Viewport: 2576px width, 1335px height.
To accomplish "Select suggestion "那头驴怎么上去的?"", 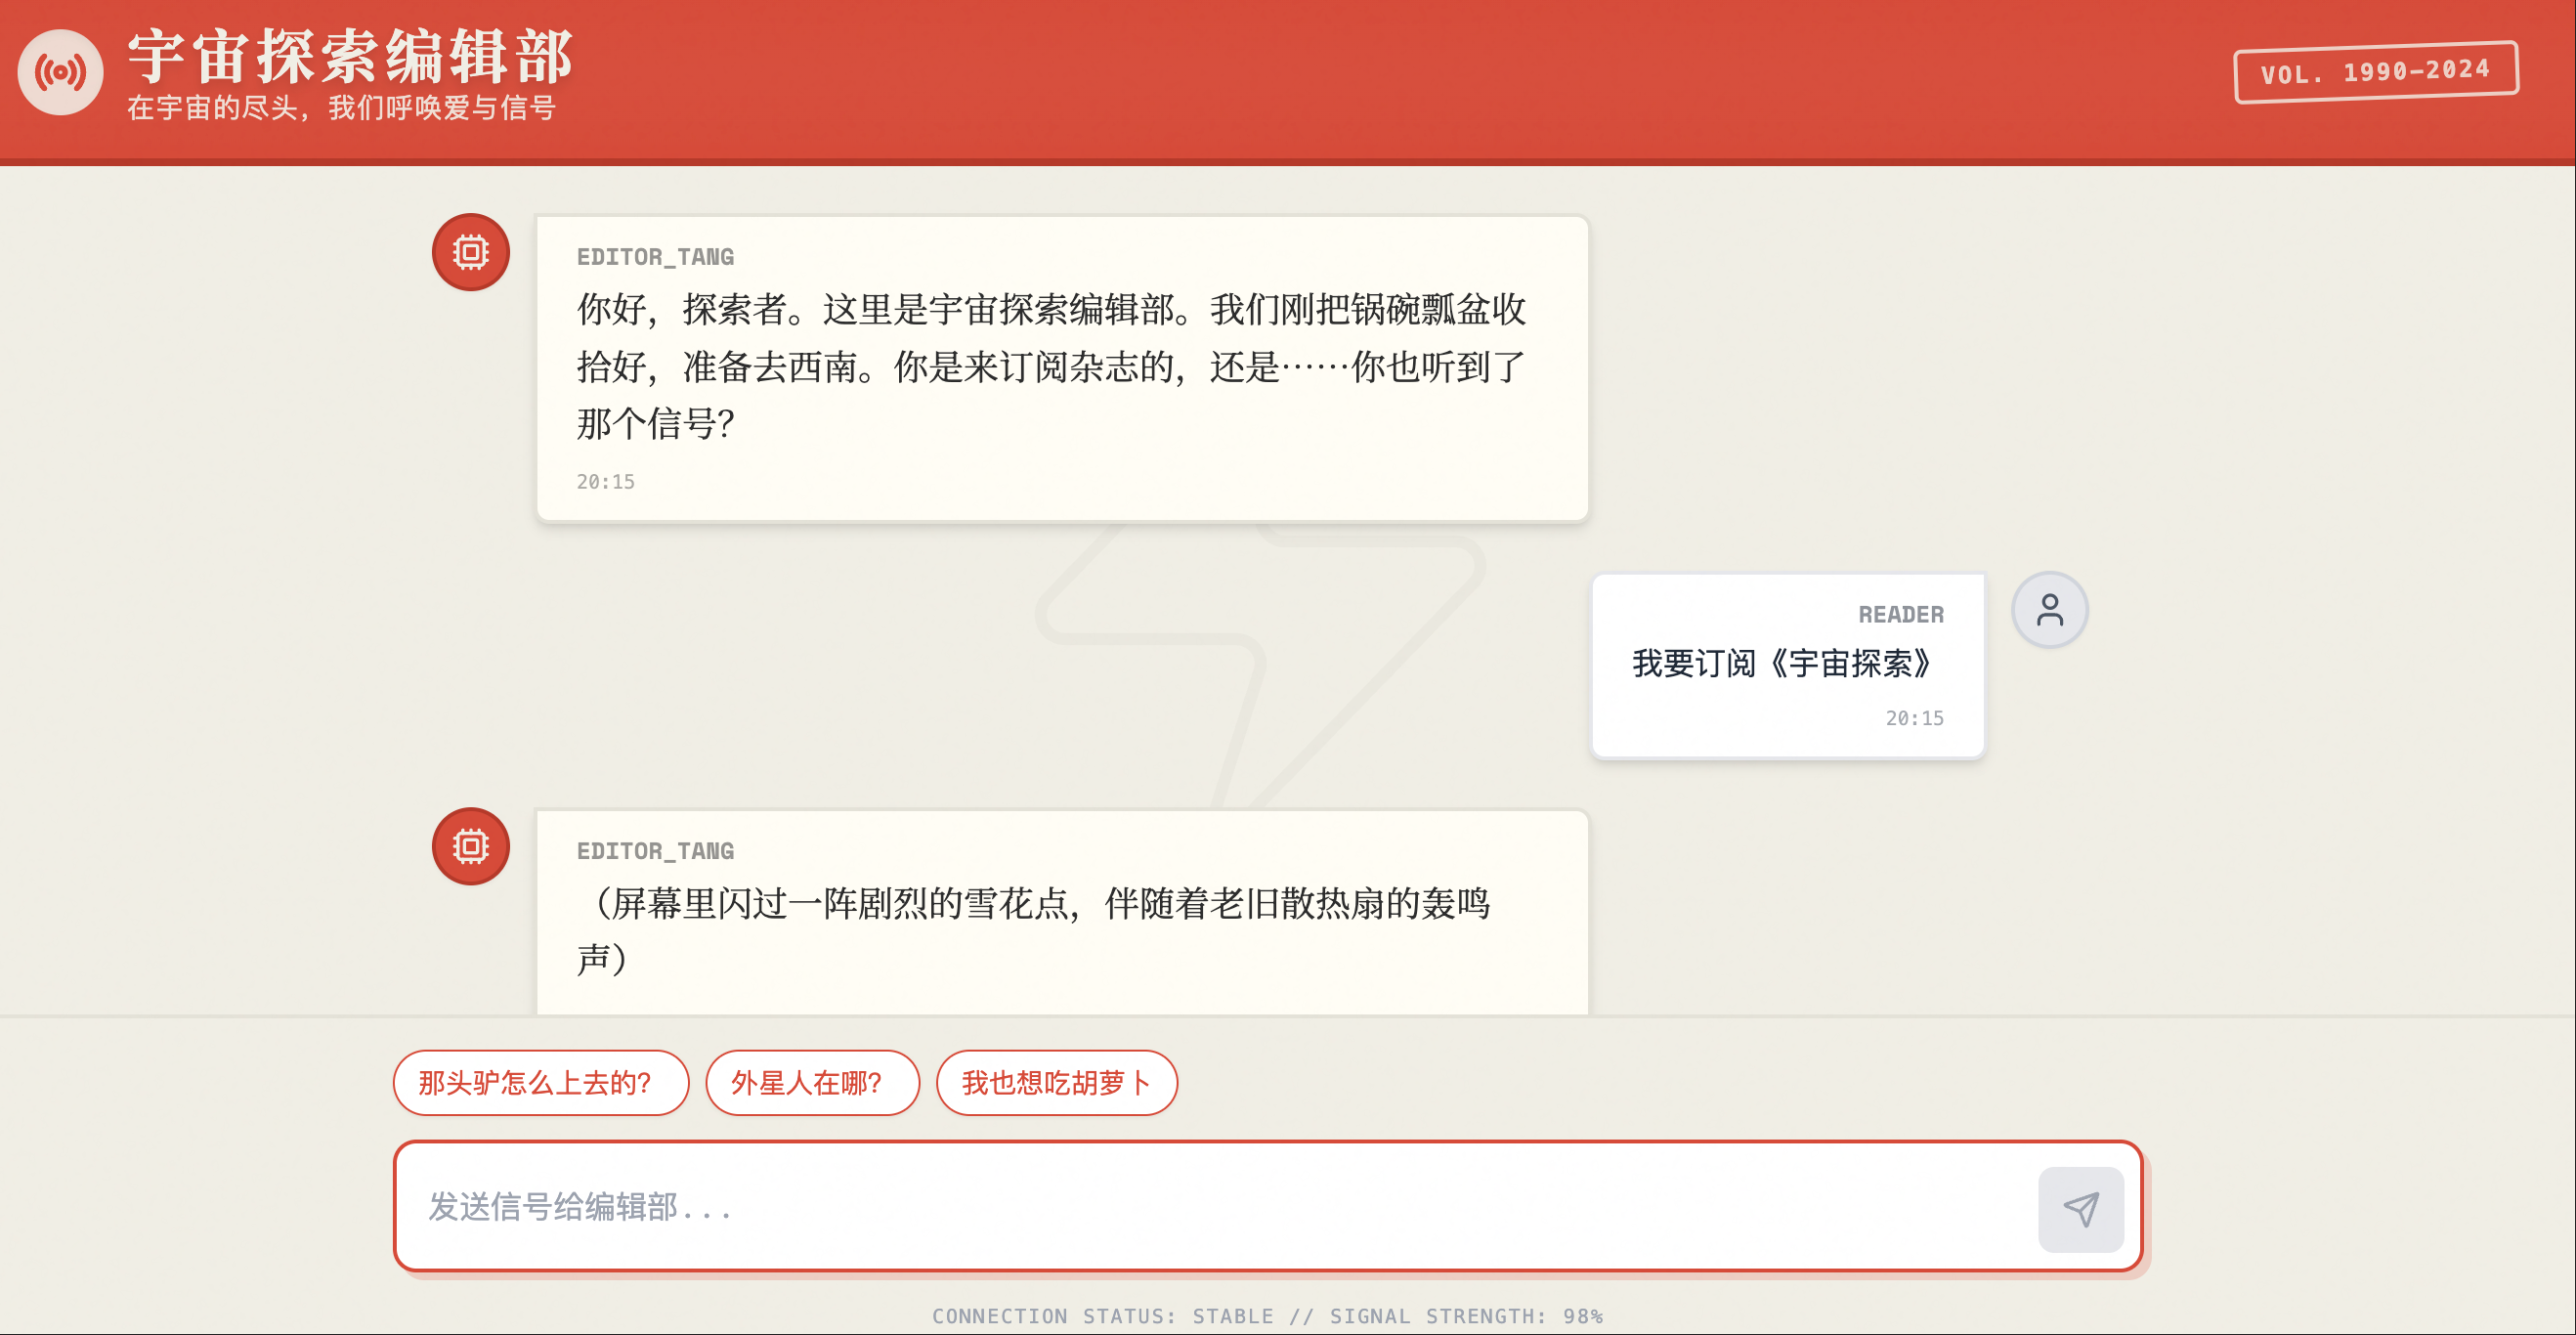I will [540, 1082].
